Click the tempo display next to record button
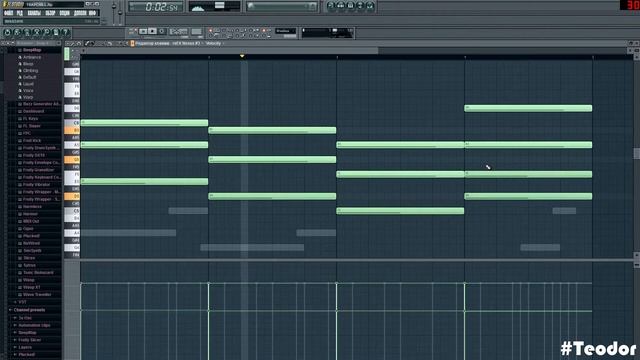Image resolution: width=640 pixels, height=360 pixels. [178, 31]
